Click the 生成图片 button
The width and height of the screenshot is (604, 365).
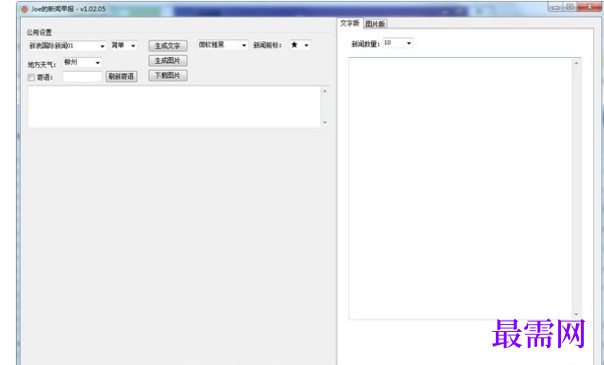pyautogui.click(x=168, y=61)
